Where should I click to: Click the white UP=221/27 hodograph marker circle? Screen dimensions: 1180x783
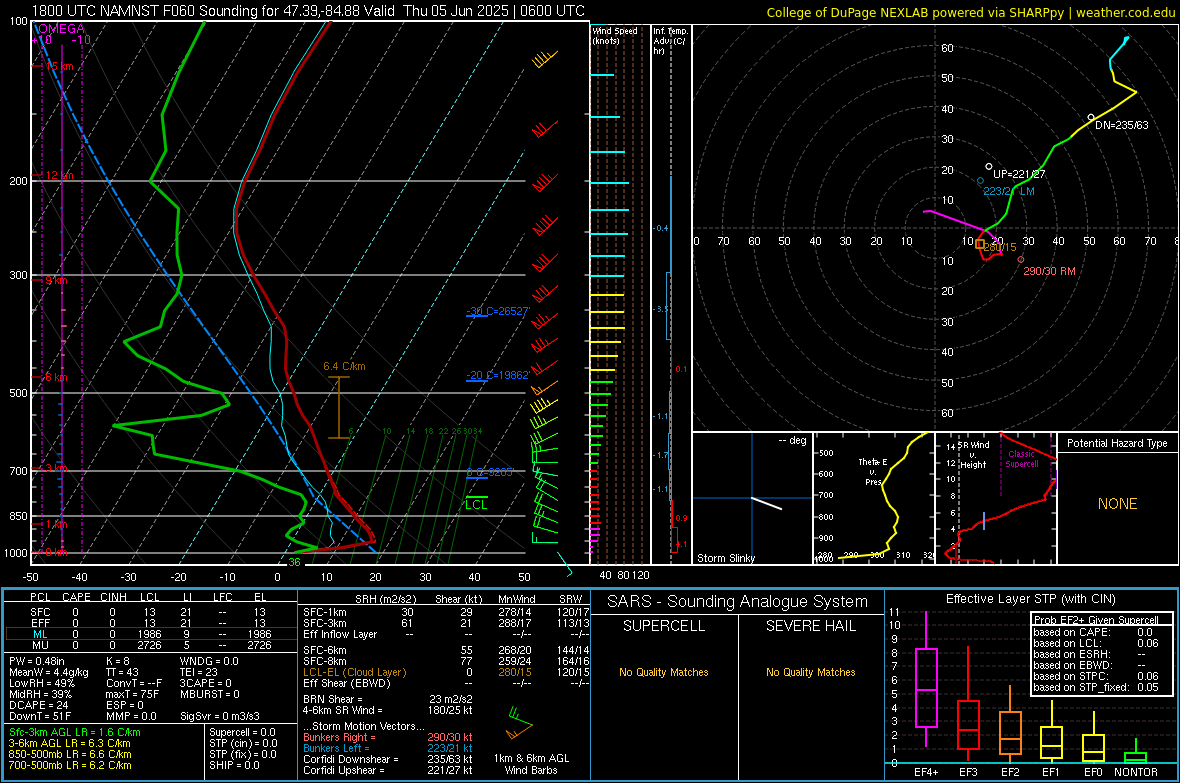tap(989, 166)
